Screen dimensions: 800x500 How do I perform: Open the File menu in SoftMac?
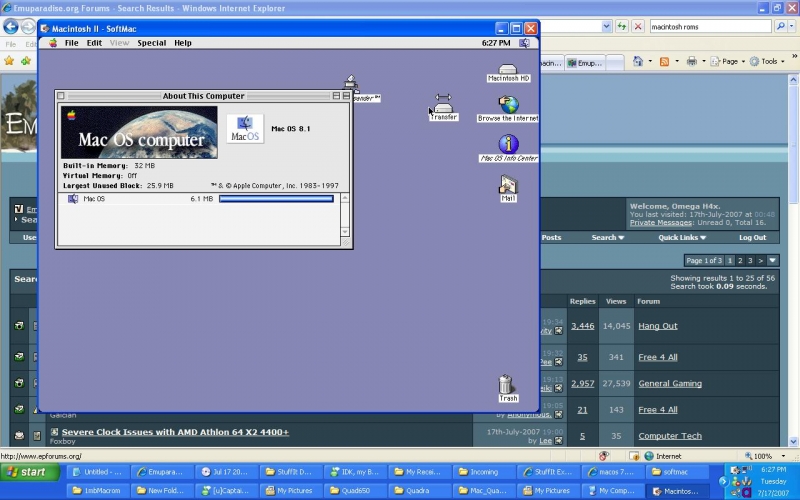[x=71, y=43]
